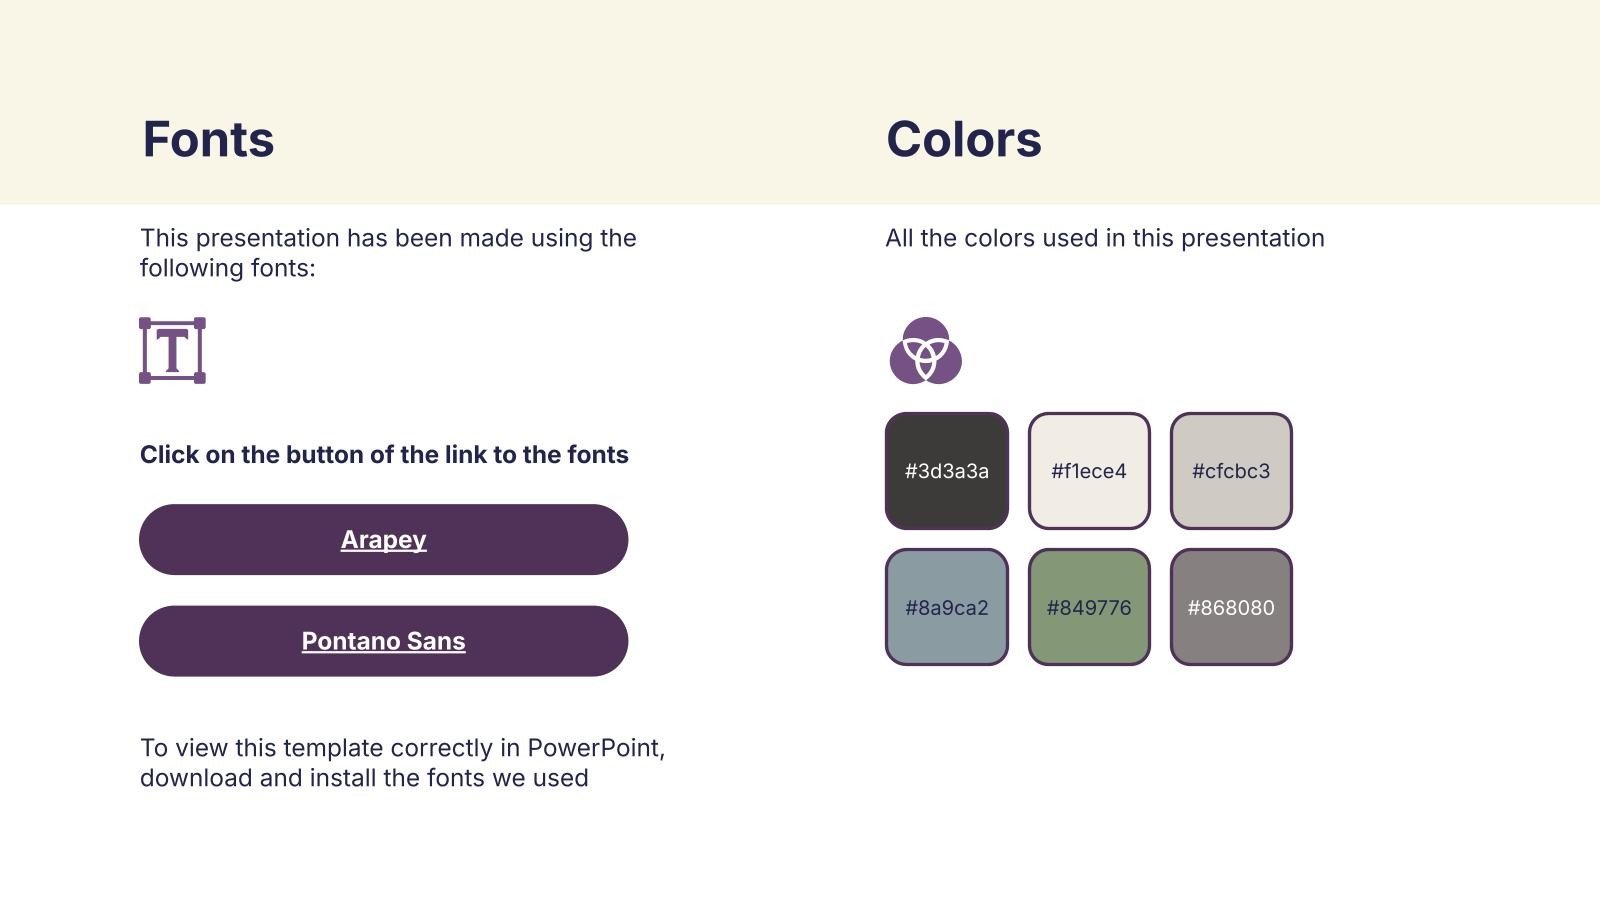Open the Pontano Sans font link

pyautogui.click(x=383, y=641)
